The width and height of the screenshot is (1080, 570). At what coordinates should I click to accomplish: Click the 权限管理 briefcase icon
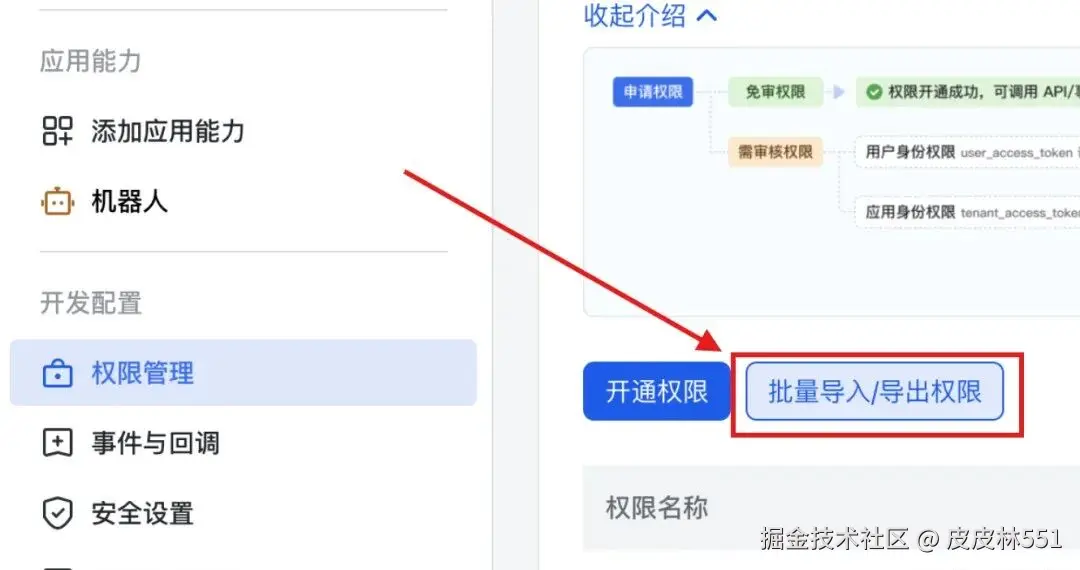tap(57, 374)
